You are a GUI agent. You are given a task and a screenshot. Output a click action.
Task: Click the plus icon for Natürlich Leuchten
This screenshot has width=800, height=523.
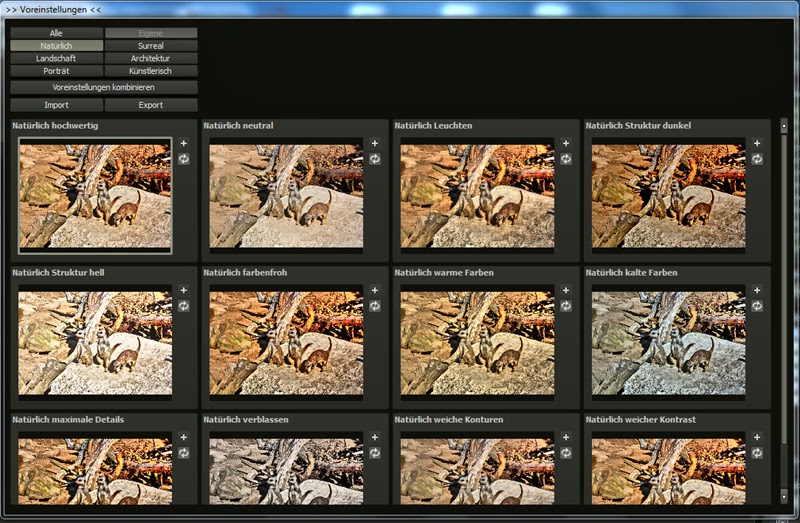pos(566,143)
